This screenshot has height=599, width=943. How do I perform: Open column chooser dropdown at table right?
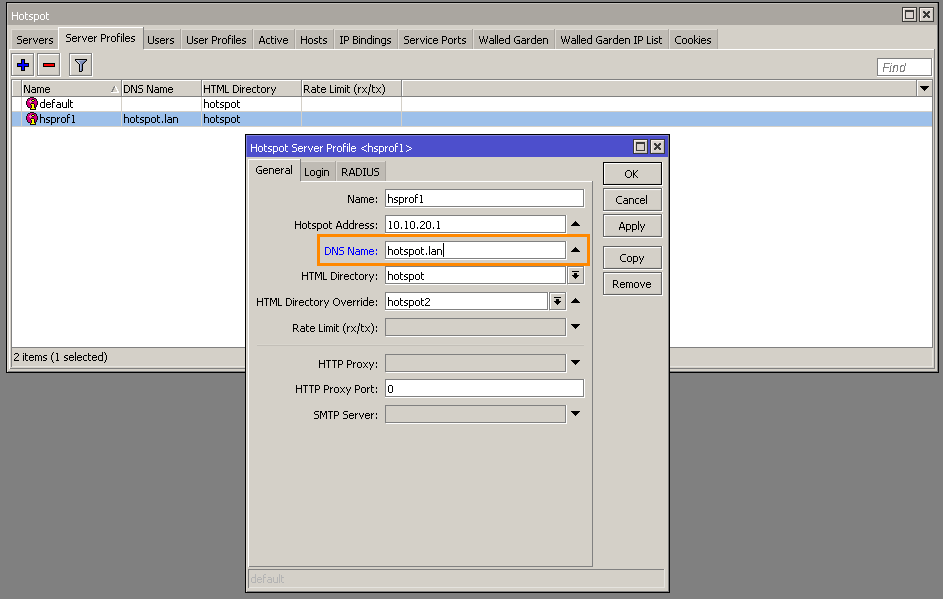tap(924, 89)
